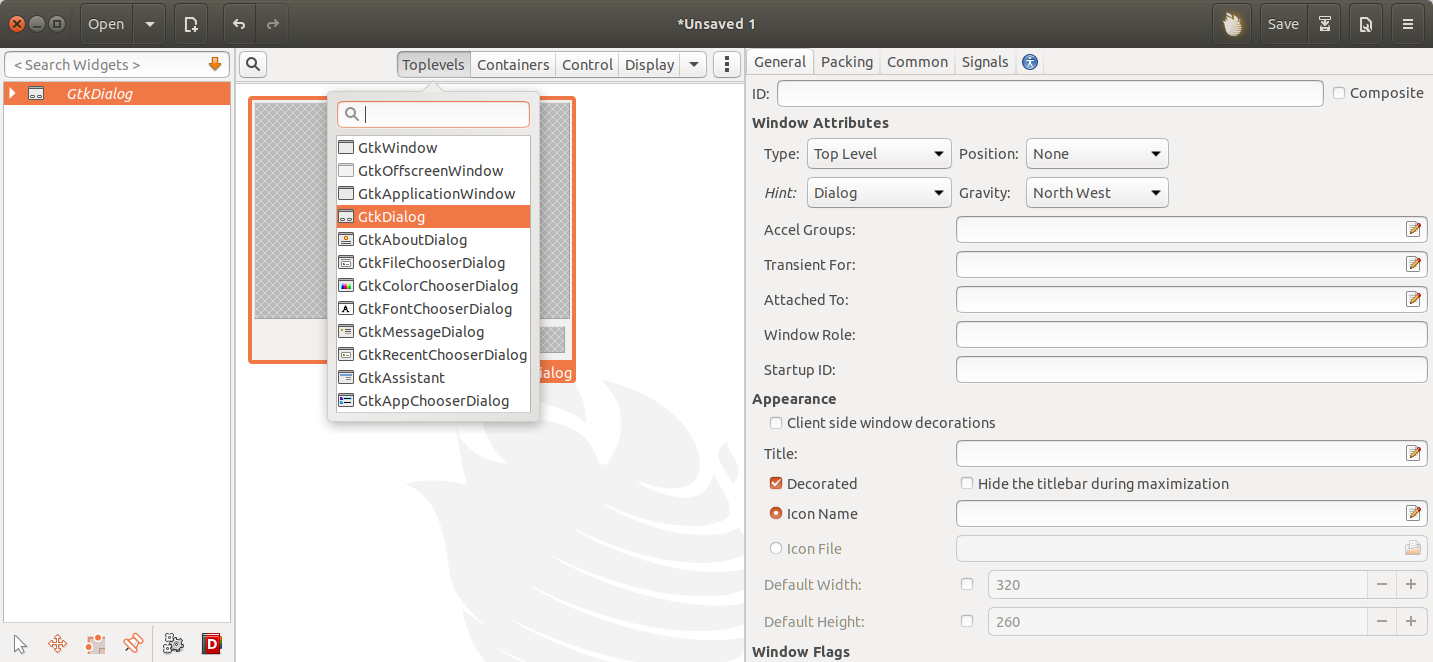Viewport: 1433px width, 662px height.
Task: Switch to the Packing tab
Action: point(846,62)
